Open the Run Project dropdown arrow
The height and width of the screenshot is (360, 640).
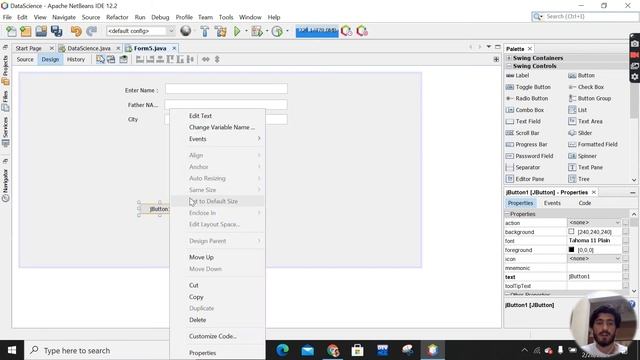point(246,31)
